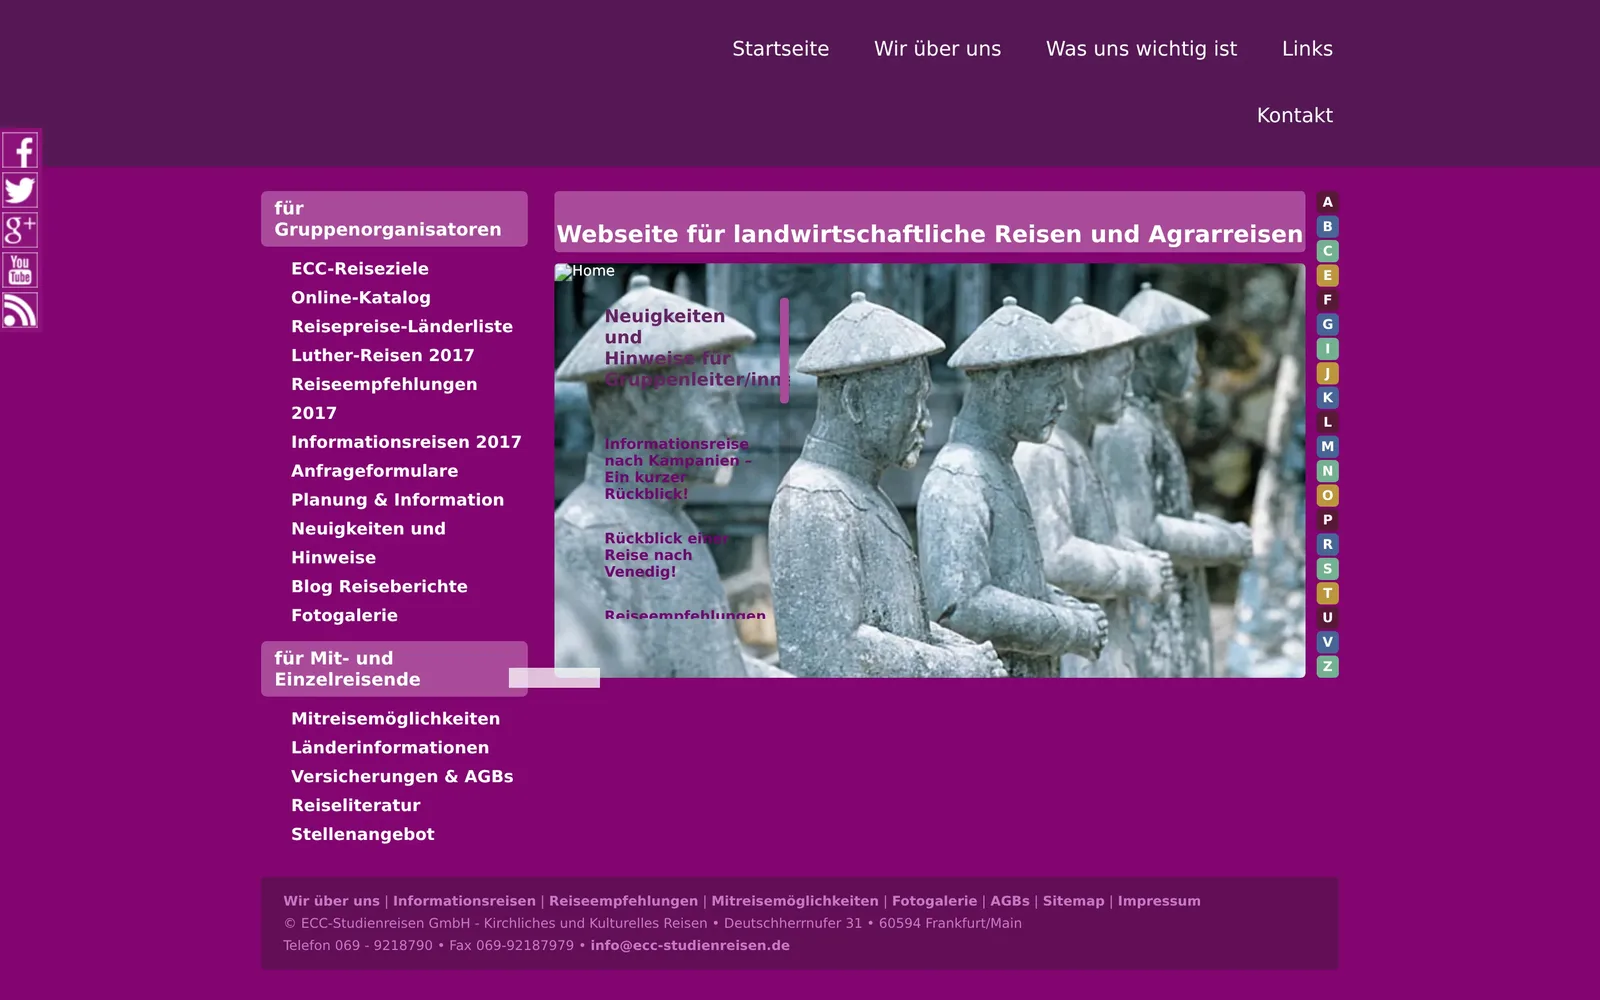Image resolution: width=1600 pixels, height=1000 pixels.
Task: Select letter T in alphabet index
Action: tap(1328, 593)
